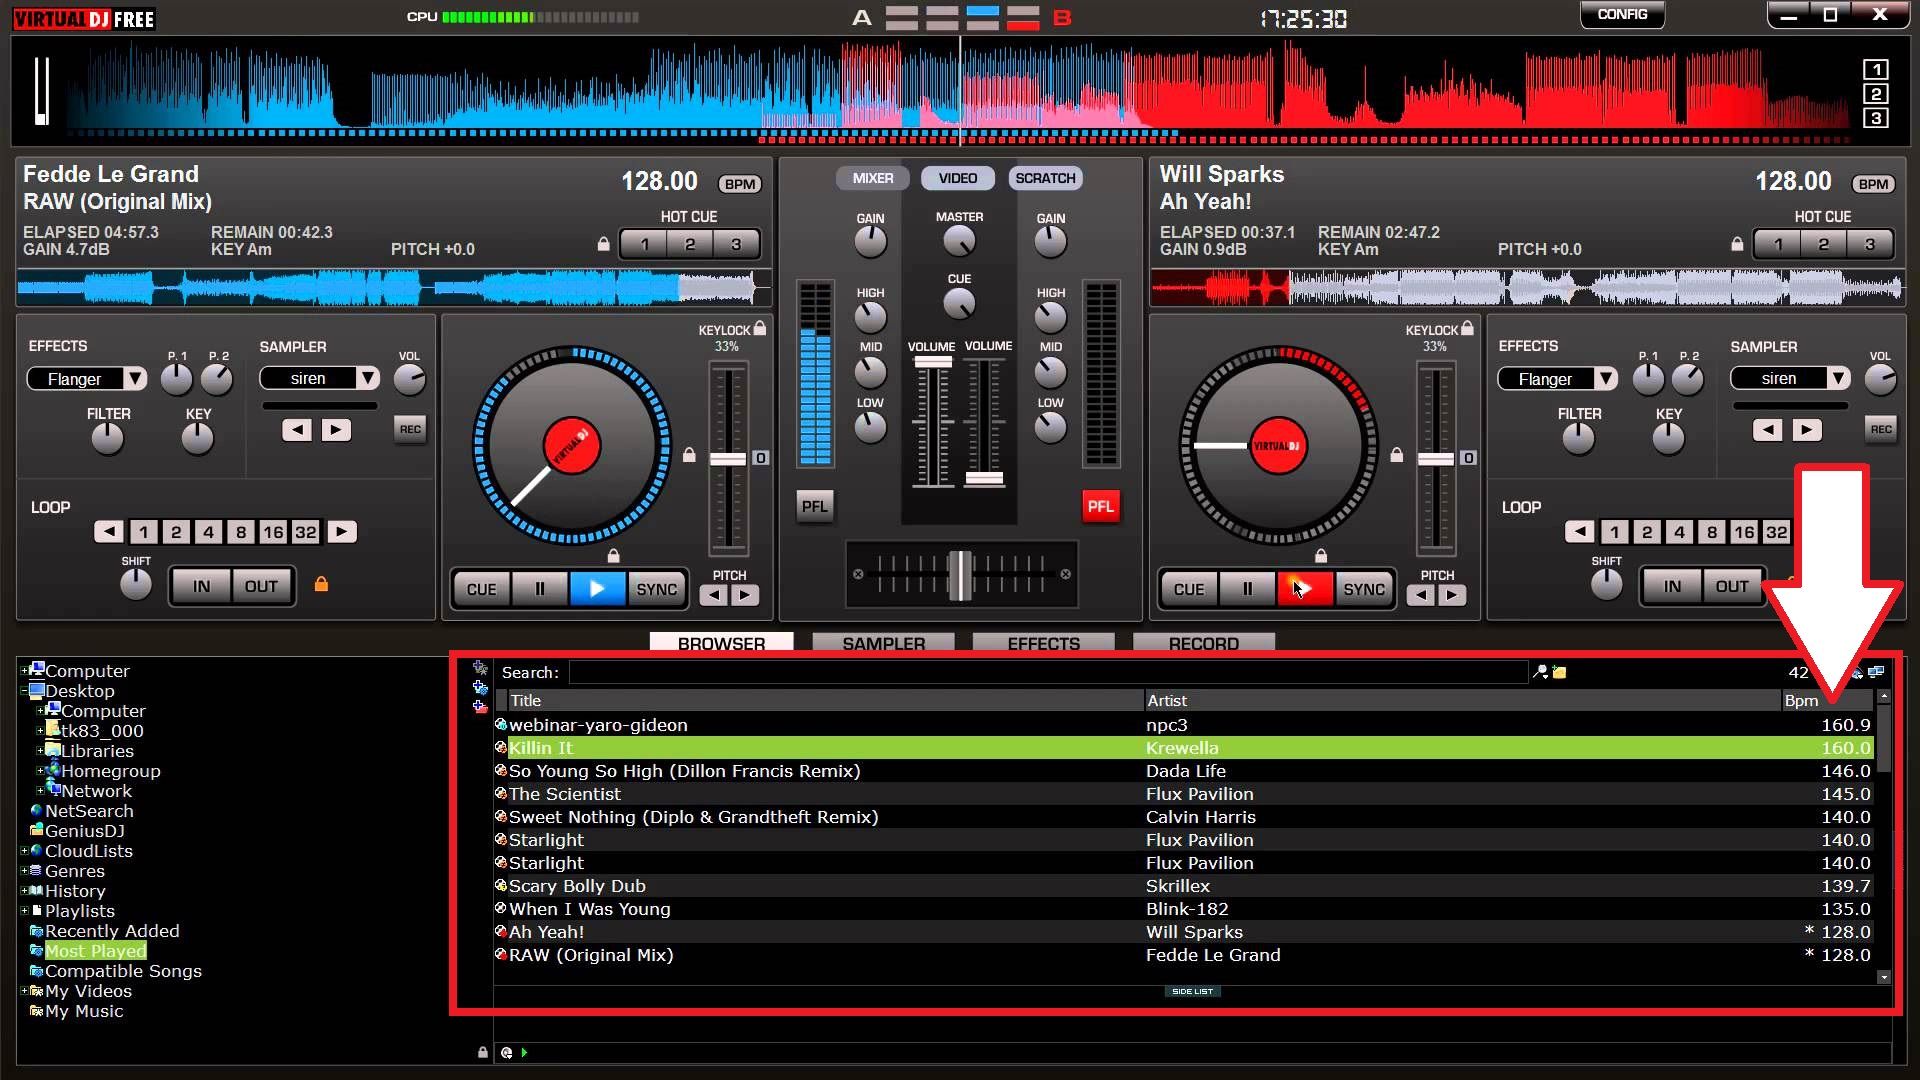
Task: Open the right siren sampler dropdown
Action: tap(1838, 378)
